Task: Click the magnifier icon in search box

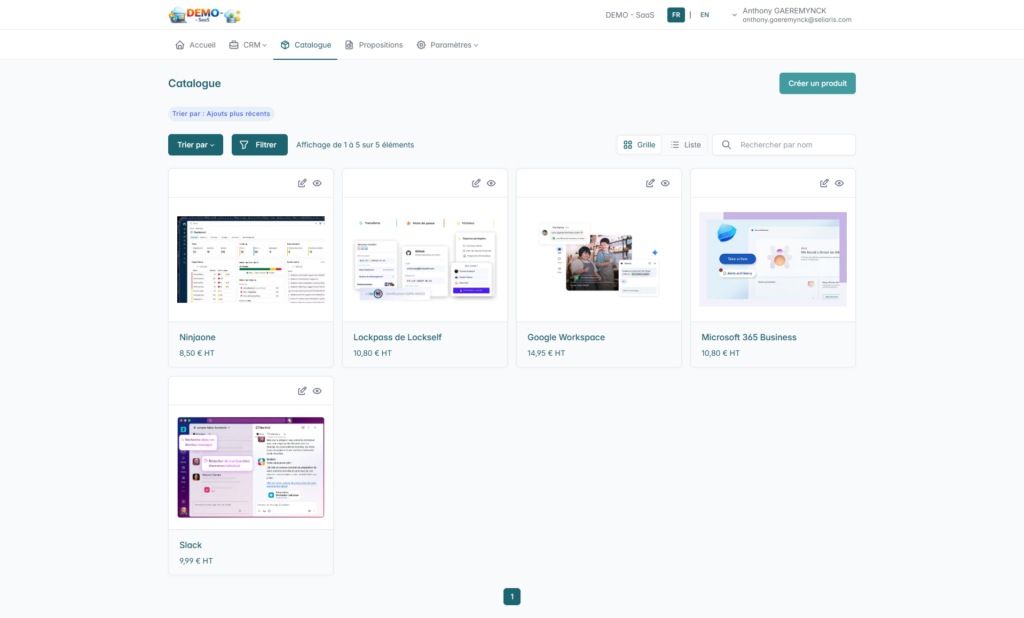Action: click(727, 145)
